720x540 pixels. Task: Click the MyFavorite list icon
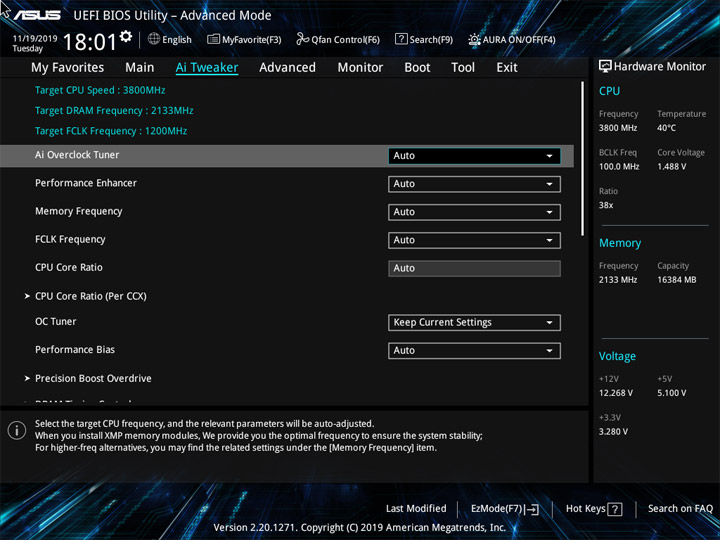coord(213,39)
